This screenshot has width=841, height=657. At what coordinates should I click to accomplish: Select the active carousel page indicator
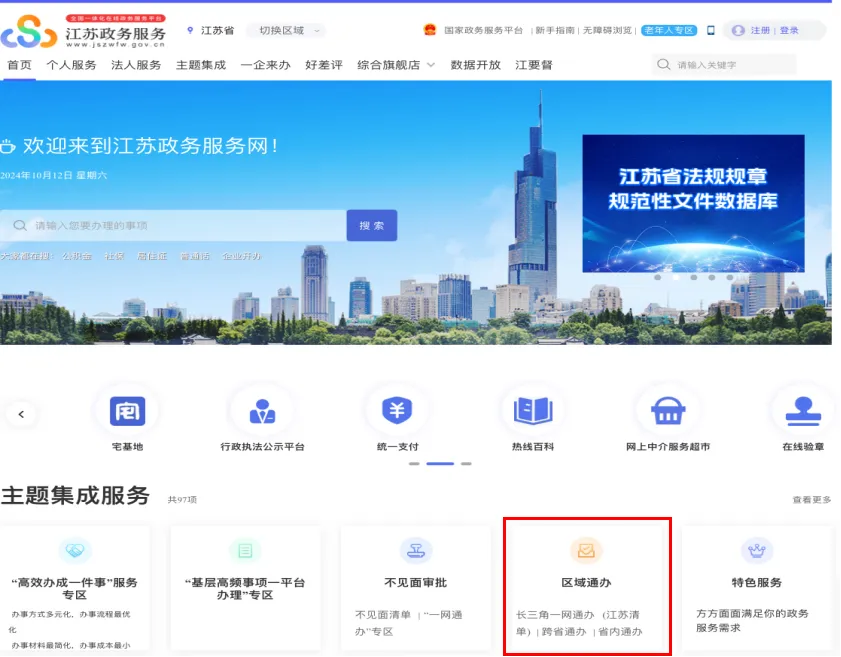pos(439,464)
